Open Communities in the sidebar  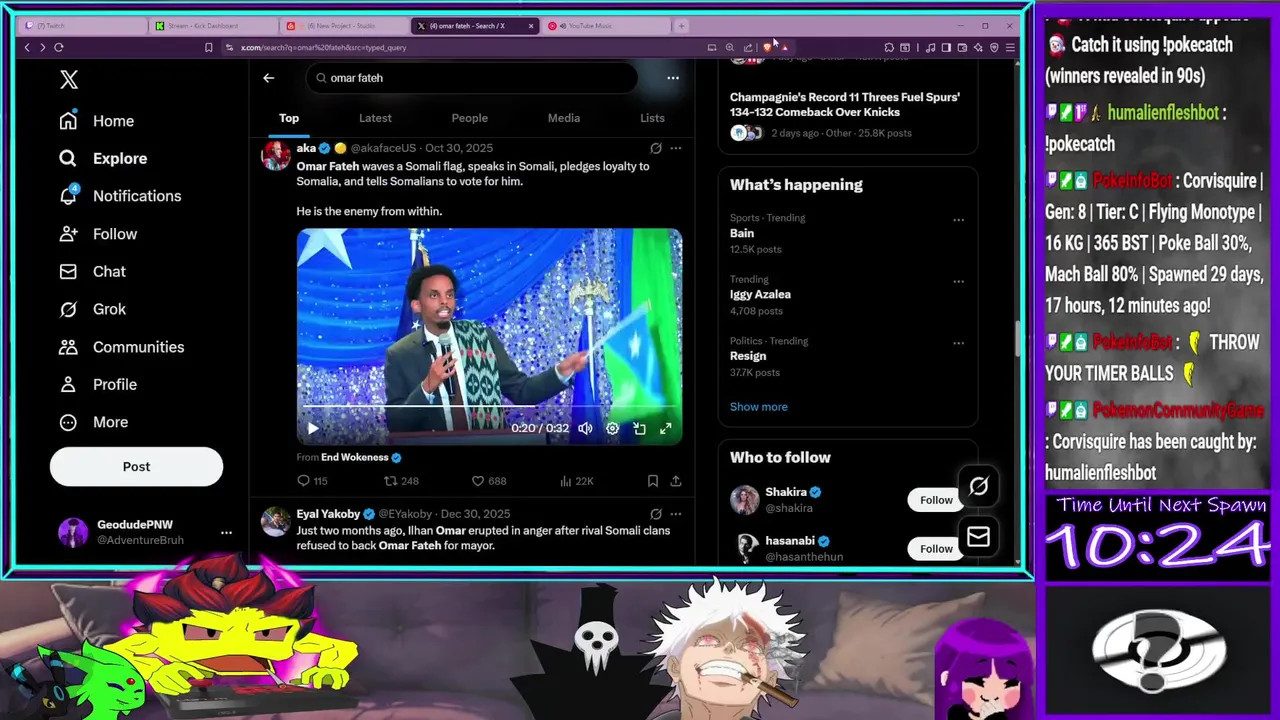121,347
